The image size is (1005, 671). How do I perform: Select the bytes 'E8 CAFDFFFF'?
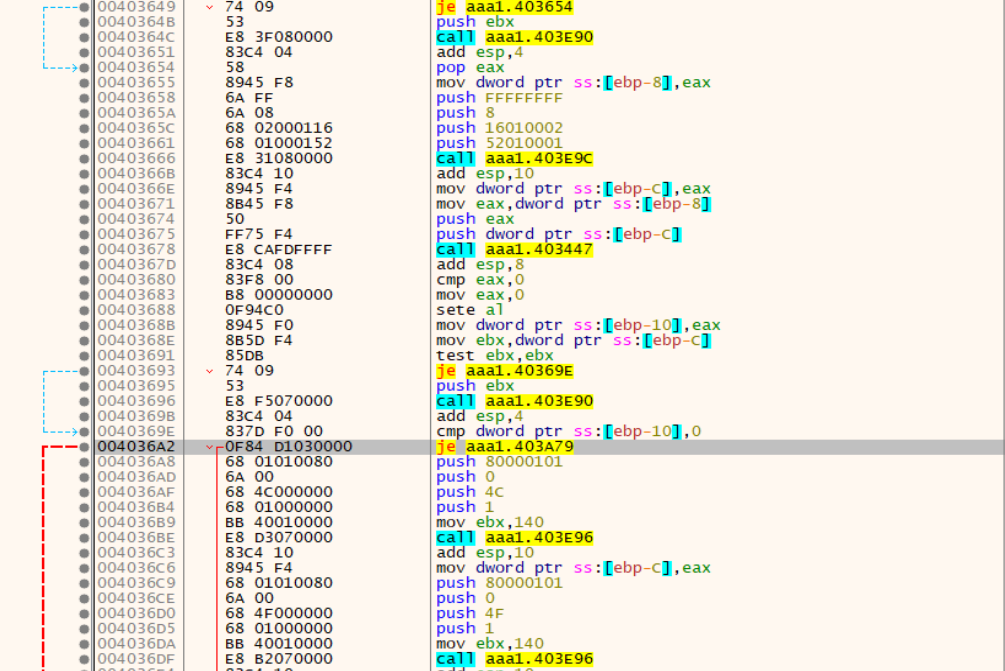pos(279,249)
